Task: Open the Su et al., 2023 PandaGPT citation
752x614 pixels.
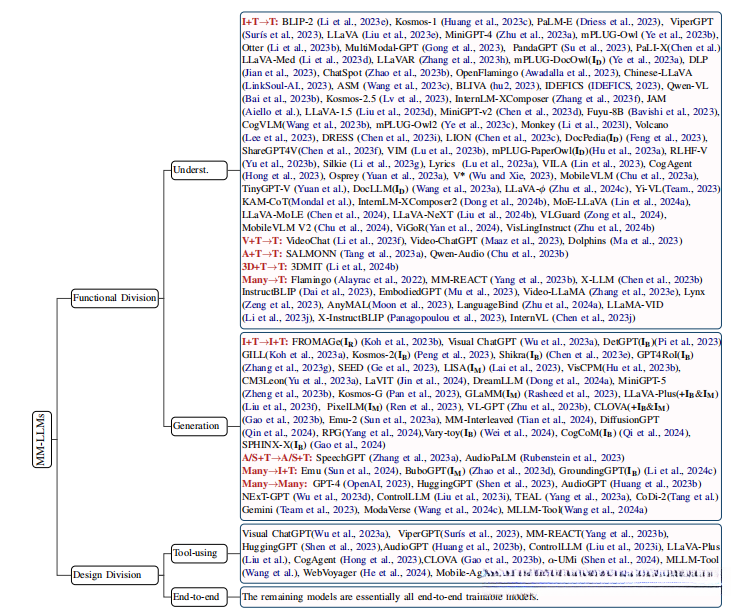Action: [x=595, y=48]
